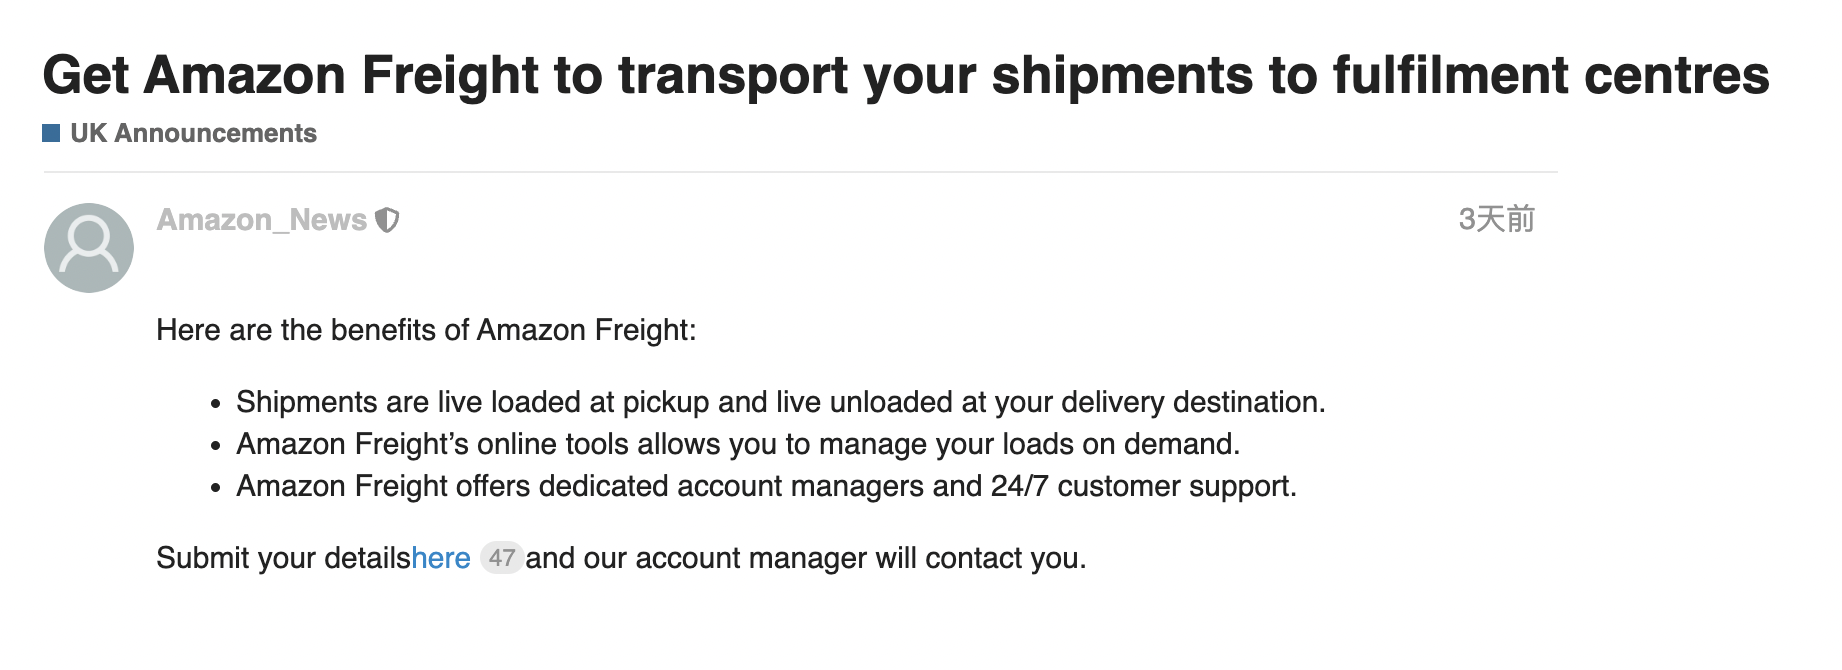The image size is (1842, 670).
Task: Click the divider line below UK Announcements
Action: point(800,172)
